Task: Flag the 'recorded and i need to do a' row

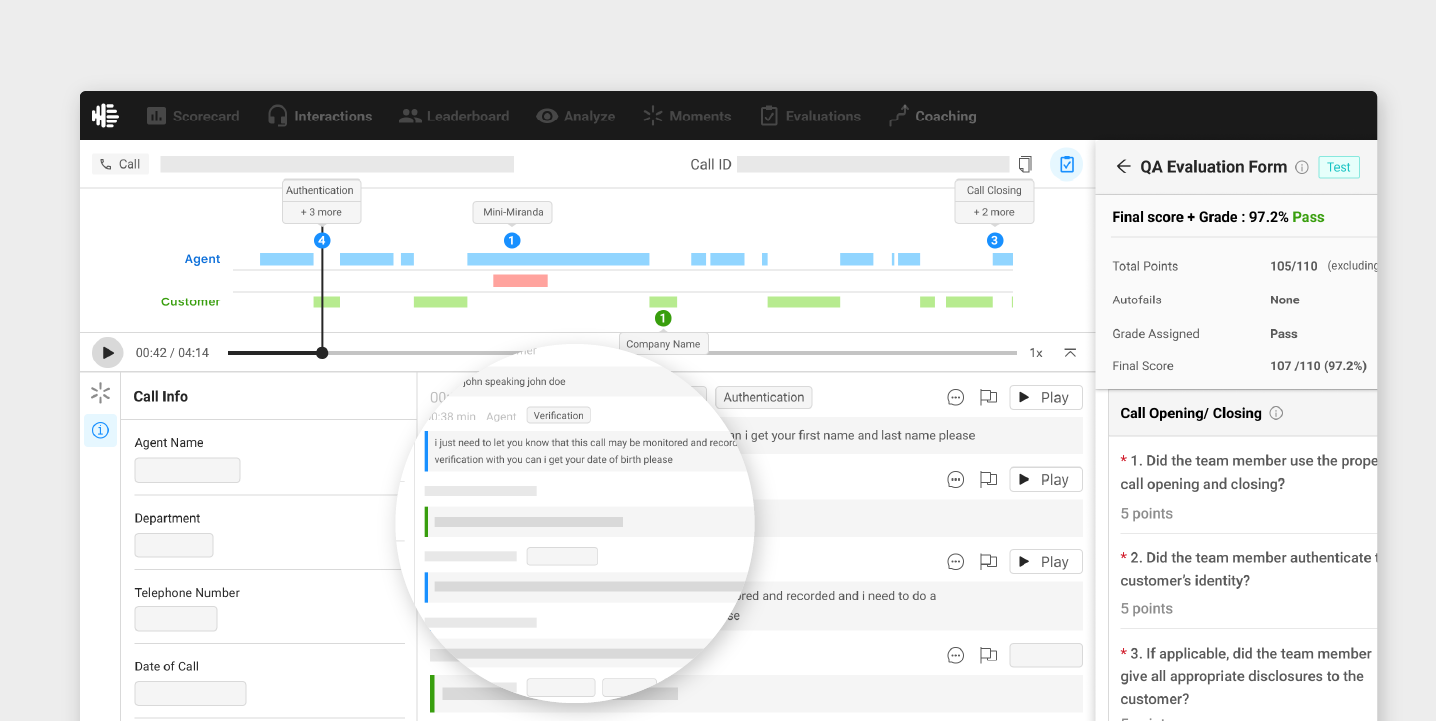Action: tap(989, 562)
